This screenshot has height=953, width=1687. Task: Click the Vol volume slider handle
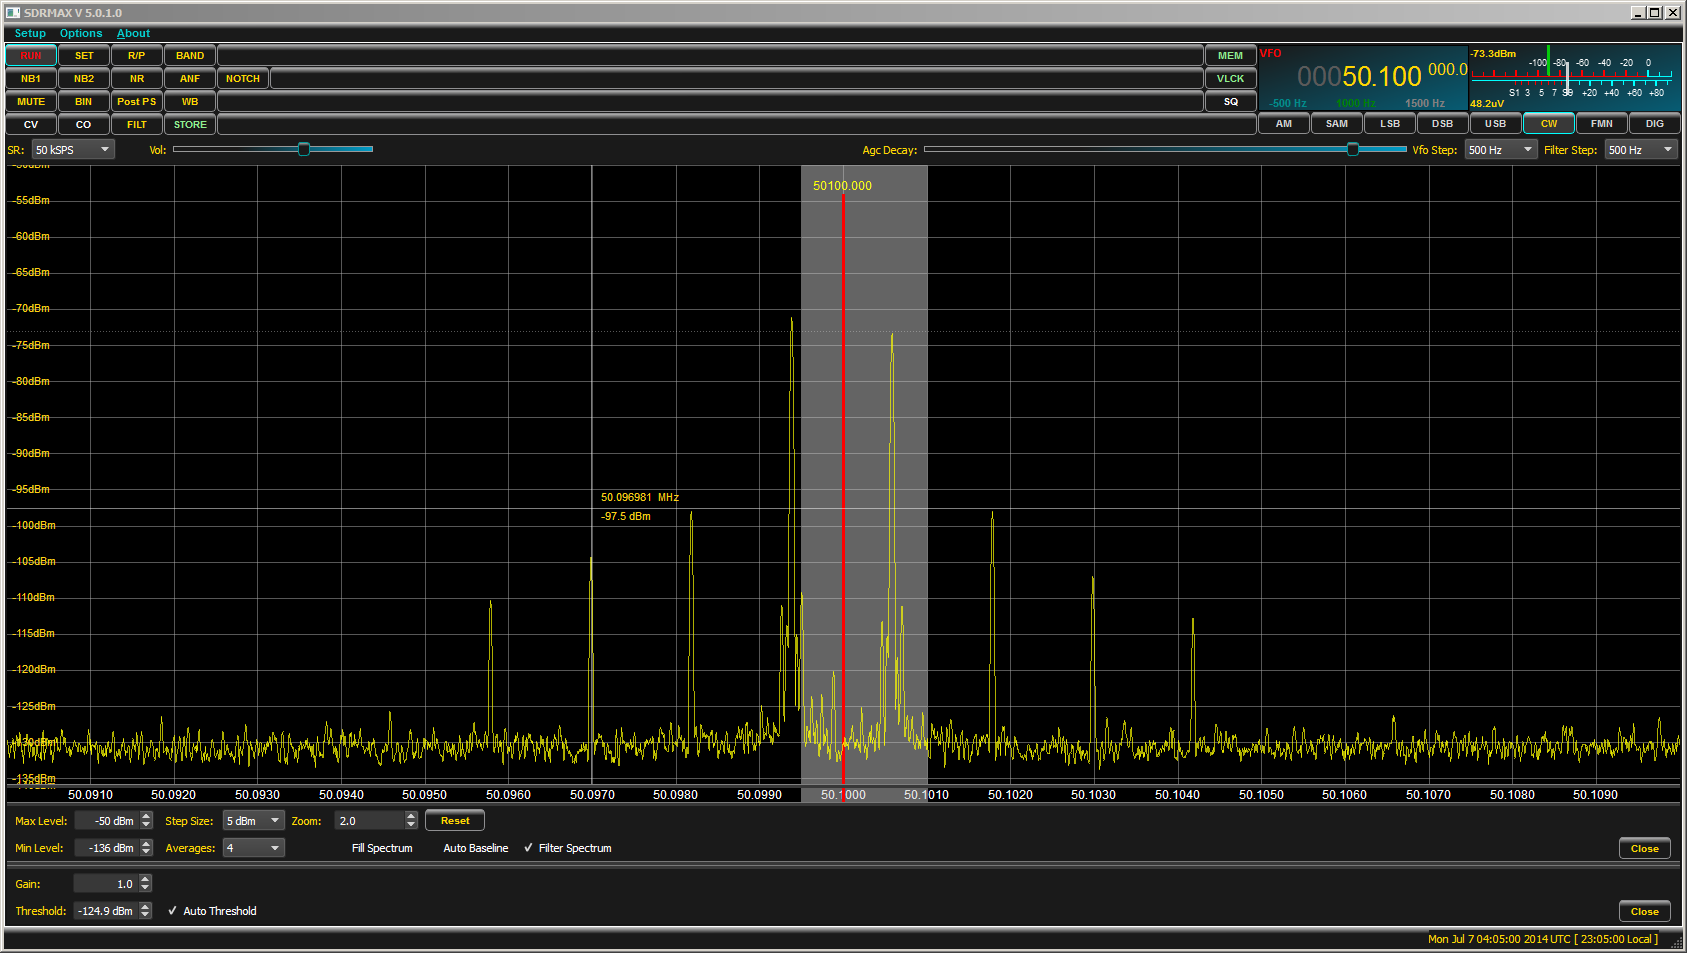[304, 149]
